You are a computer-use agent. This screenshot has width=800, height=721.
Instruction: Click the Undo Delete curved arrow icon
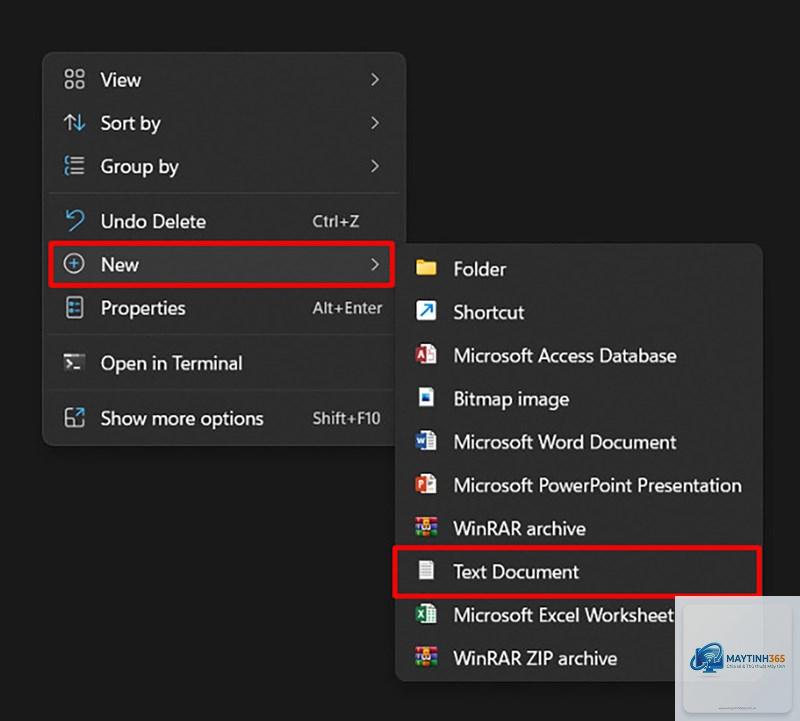pyautogui.click(x=74, y=221)
